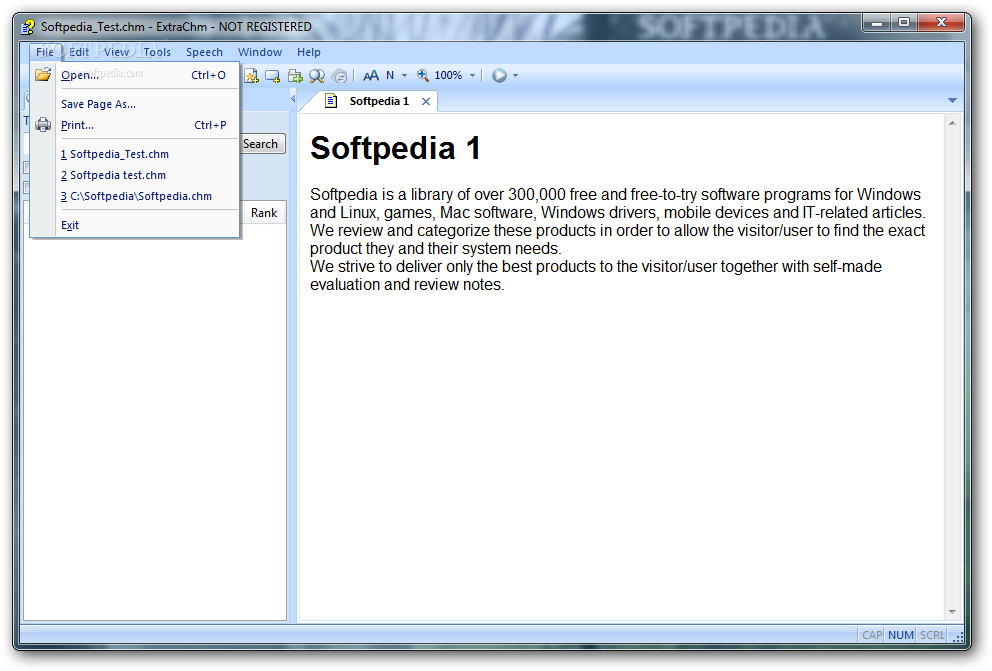Switch to the Softpedia 1 tab
The image size is (992, 671).
click(379, 101)
